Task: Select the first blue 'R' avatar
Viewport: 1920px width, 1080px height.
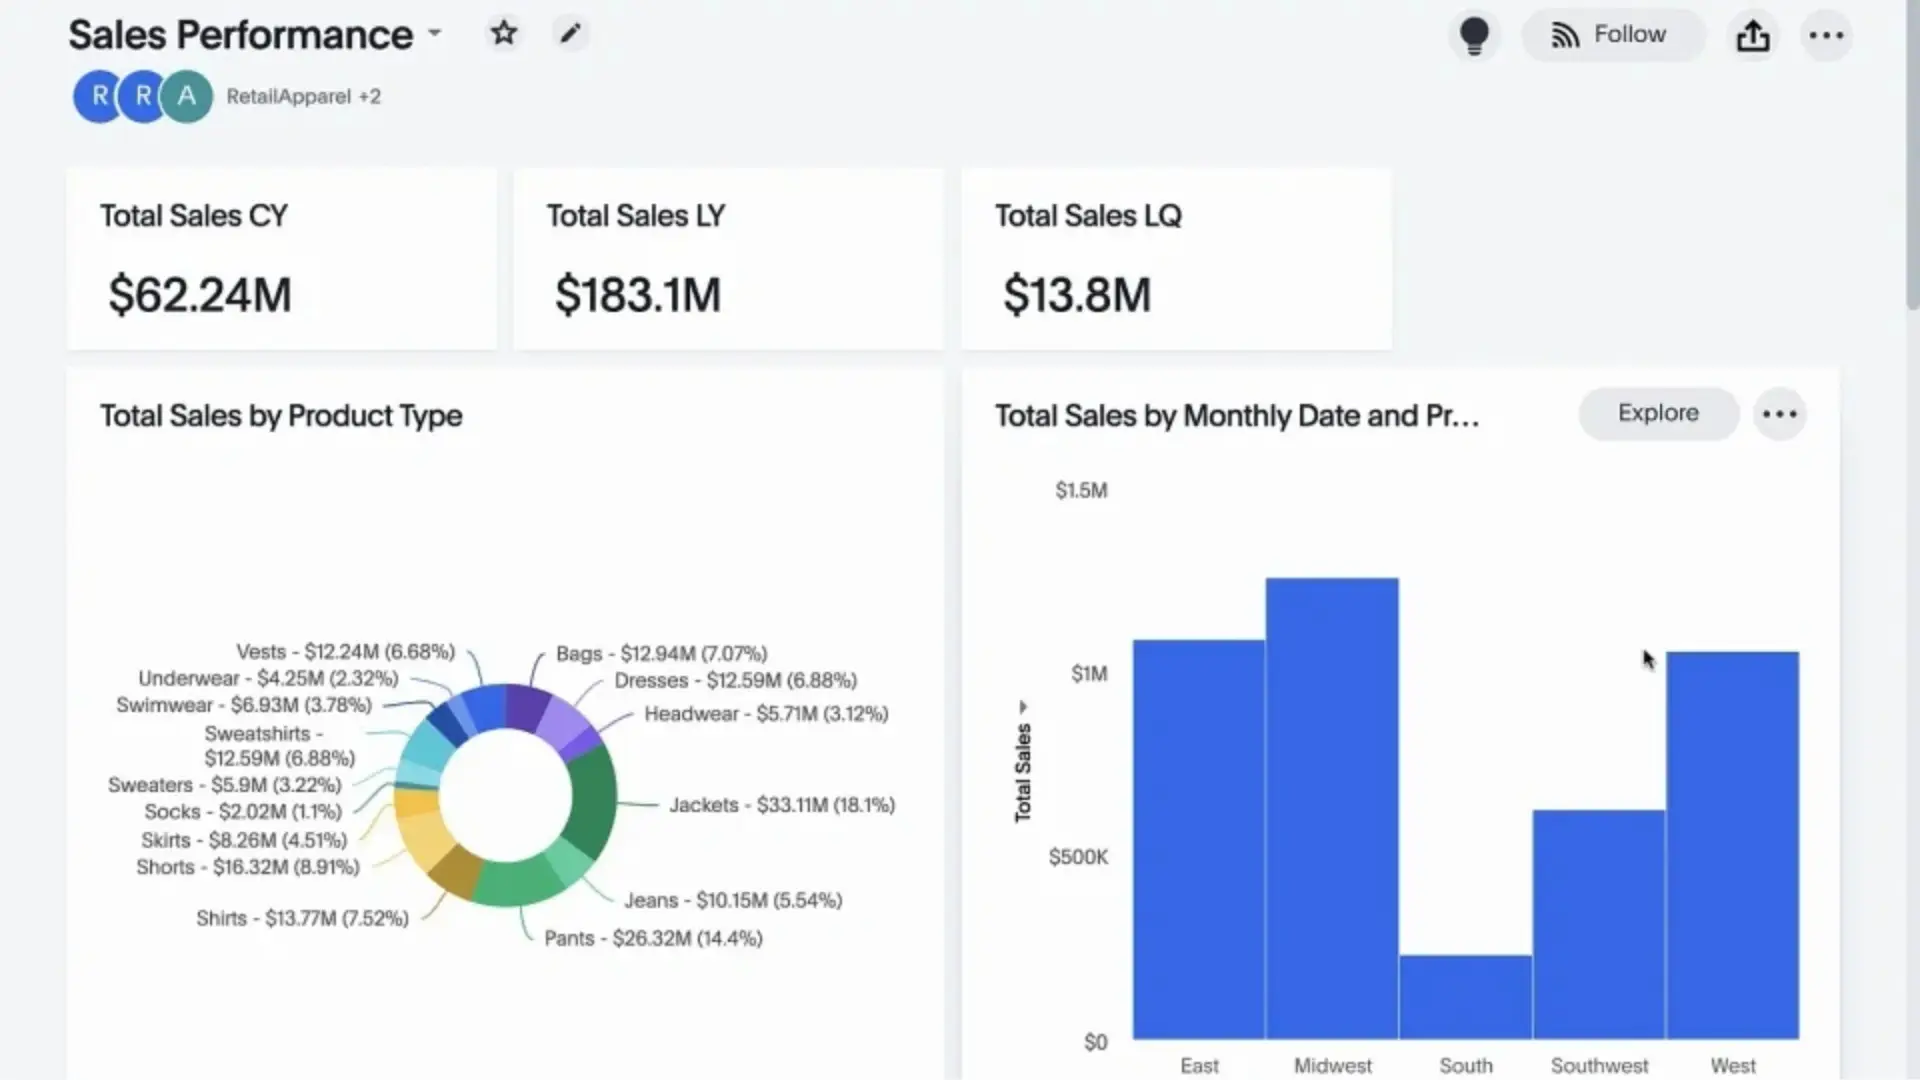Action: (x=99, y=96)
